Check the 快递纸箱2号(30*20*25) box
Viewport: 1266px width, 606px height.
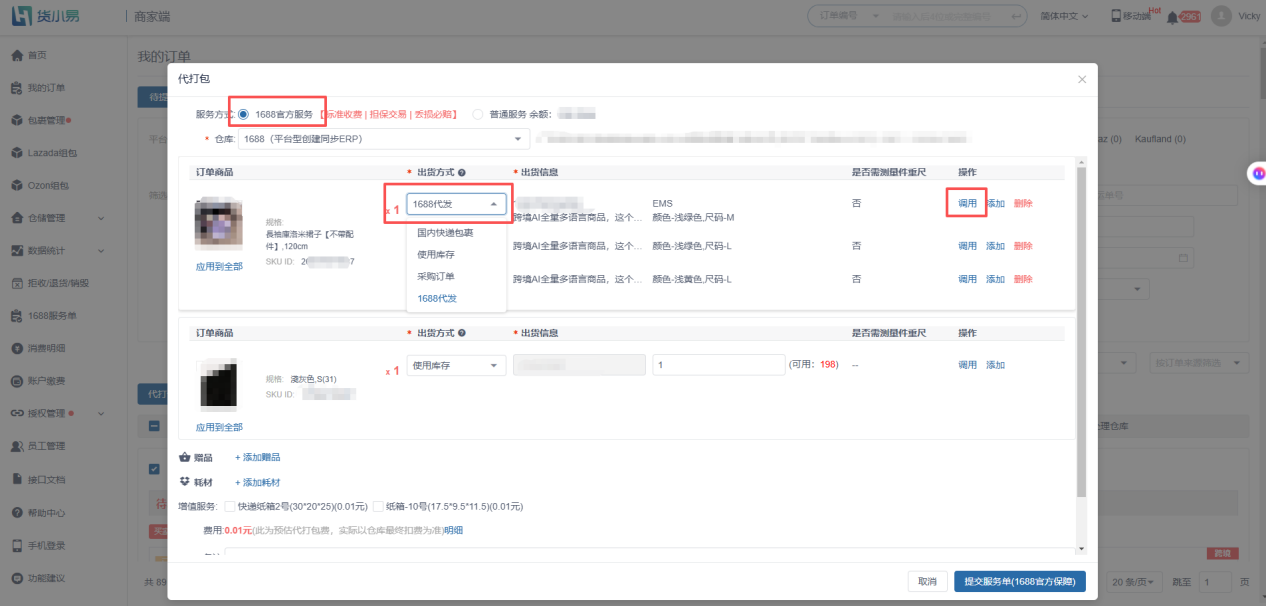pyautogui.click(x=230, y=506)
